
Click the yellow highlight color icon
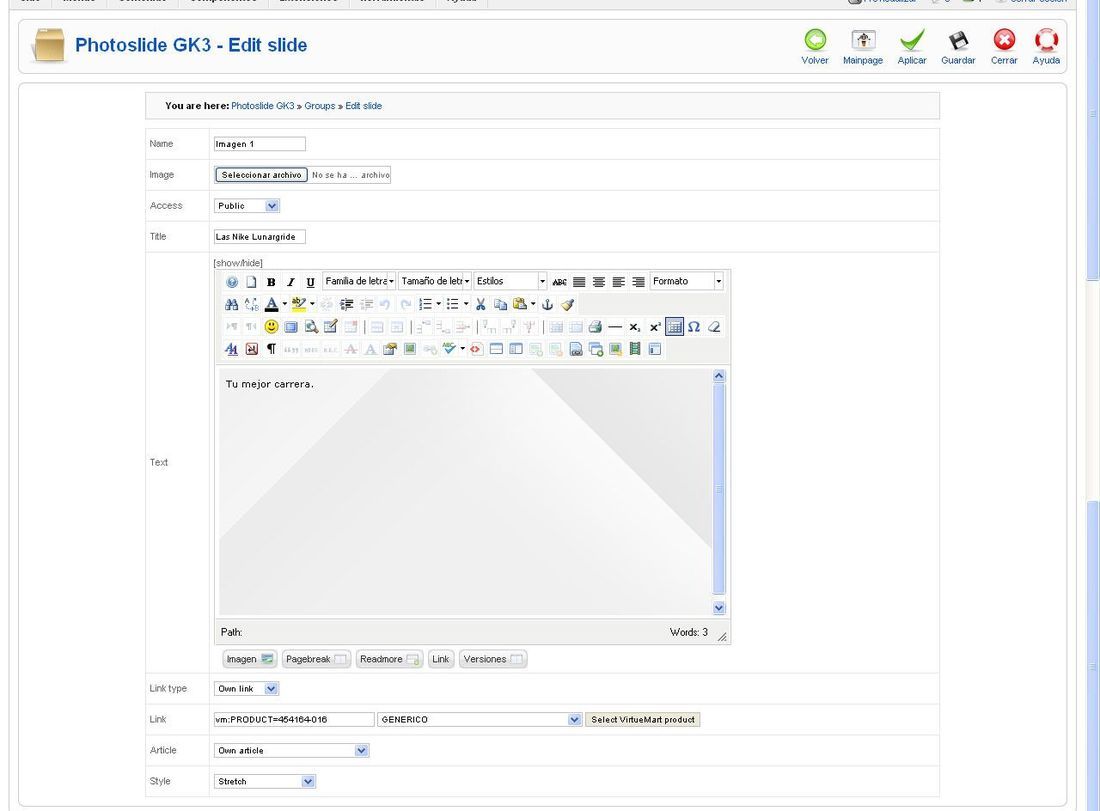click(x=299, y=304)
